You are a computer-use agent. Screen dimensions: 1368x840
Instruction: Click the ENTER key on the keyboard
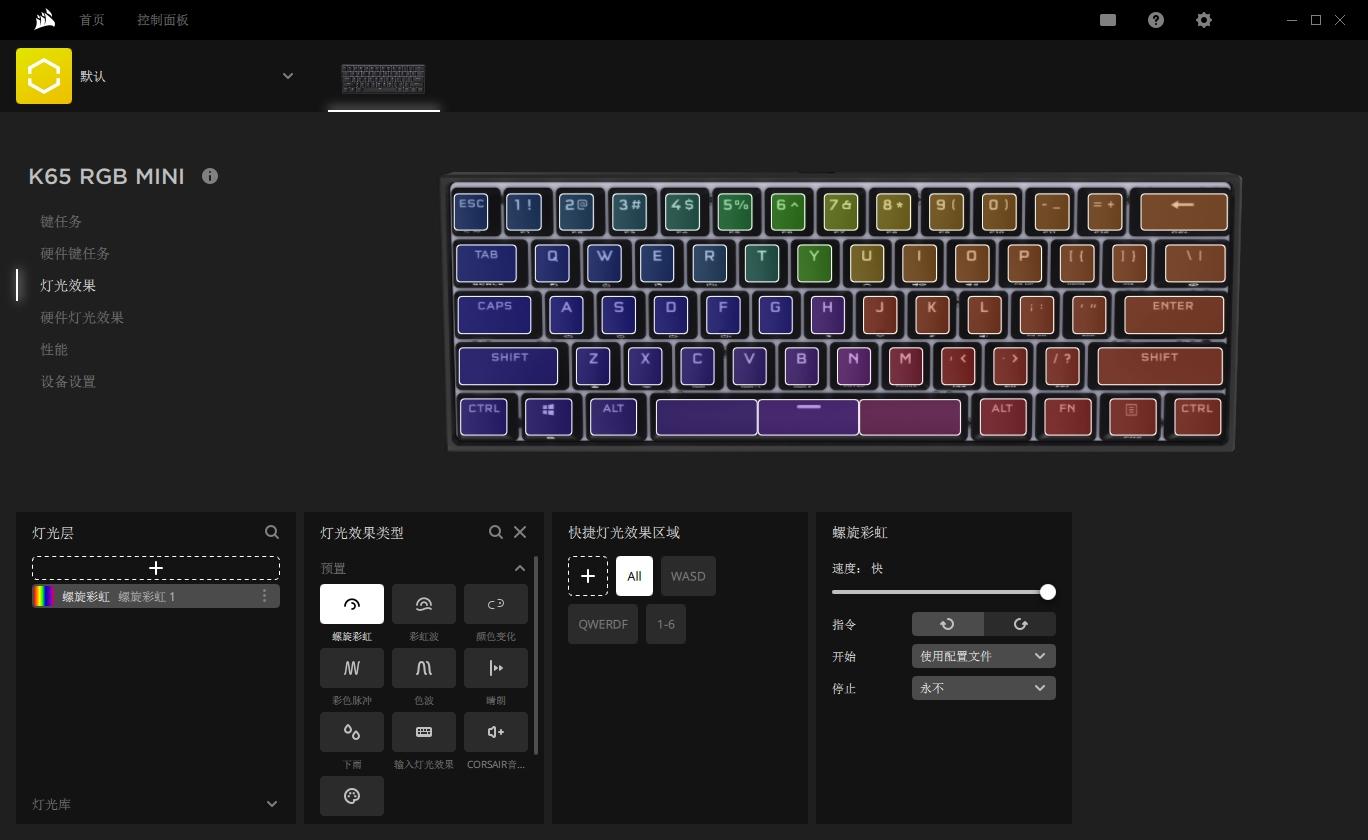click(x=1174, y=314)
